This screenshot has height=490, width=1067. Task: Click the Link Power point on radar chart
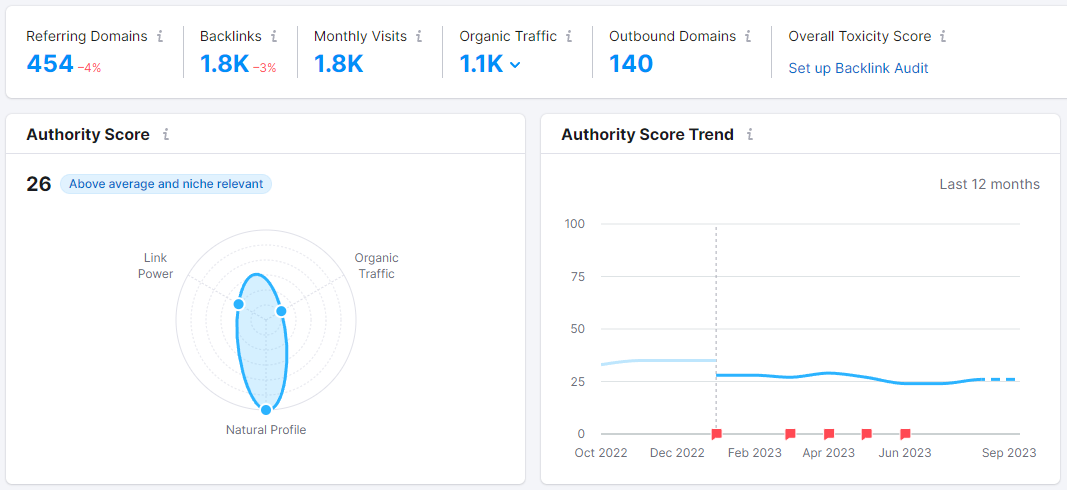pyautogui.click(x=239, y=304)
